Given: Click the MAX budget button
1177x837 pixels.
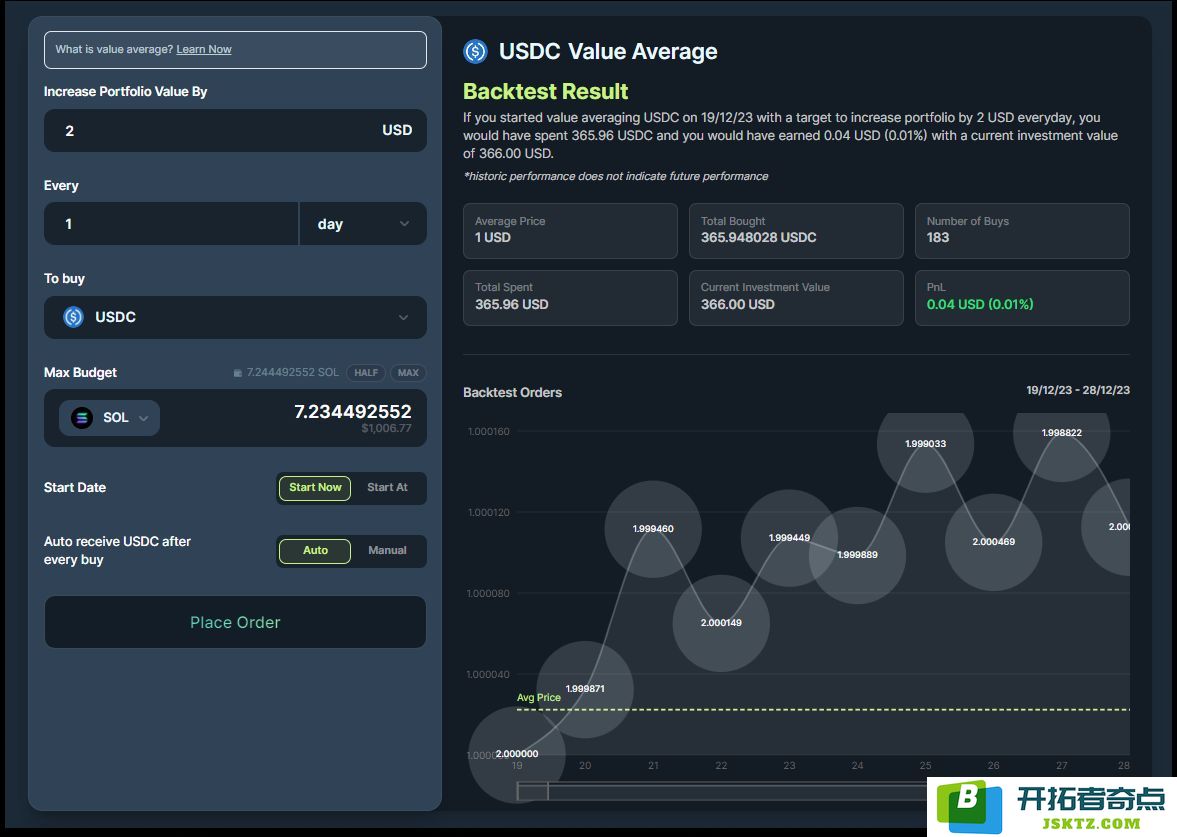Looking at the screenshot, I should tap(408, 372).
